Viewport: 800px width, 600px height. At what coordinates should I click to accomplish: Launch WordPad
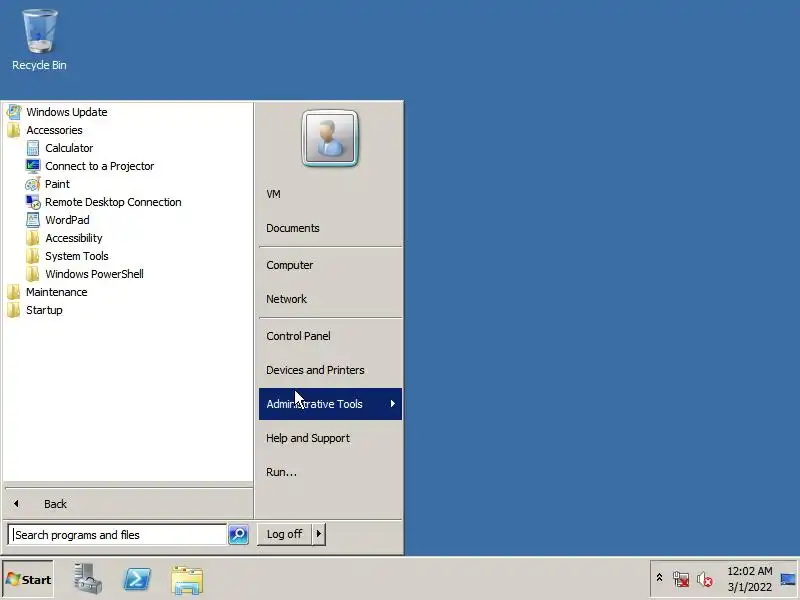point(67,220)
